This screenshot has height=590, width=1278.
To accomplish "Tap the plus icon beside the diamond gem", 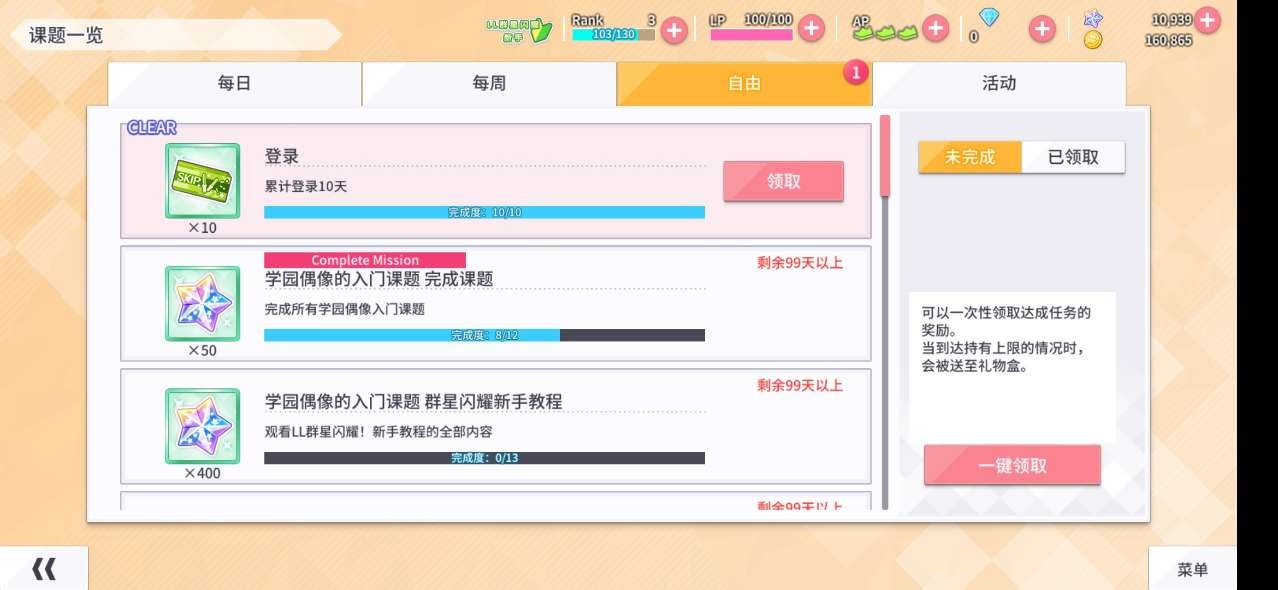I will click(x=1042, y=29).
